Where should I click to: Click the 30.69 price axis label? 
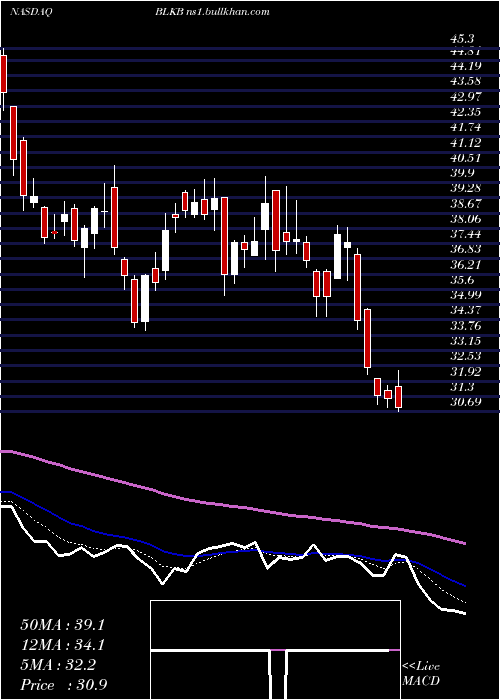(466, 402)
